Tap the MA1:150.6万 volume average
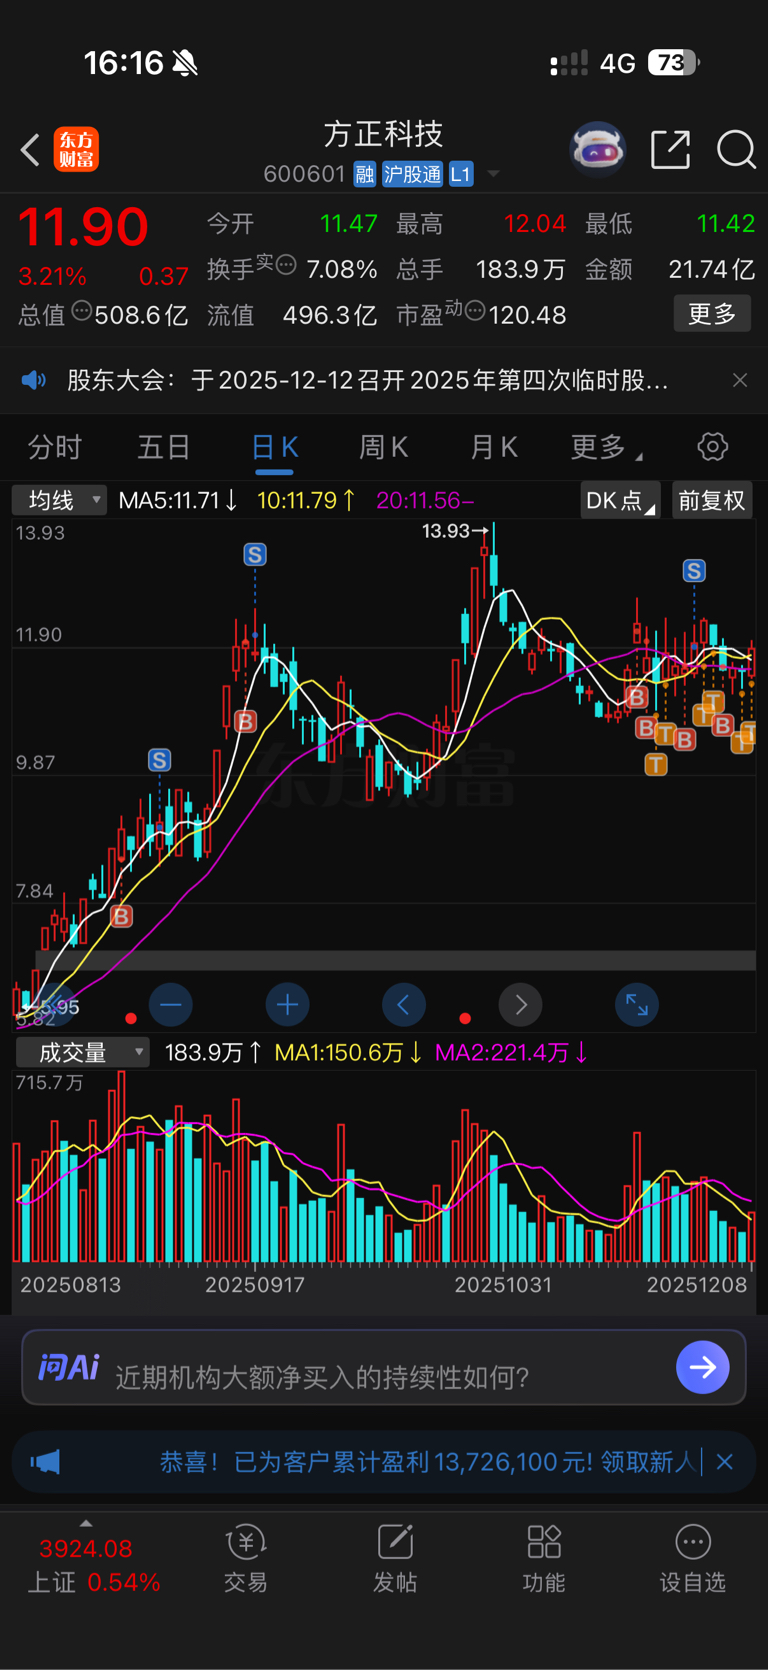This screenshot has width=768, height=1670. [x=348, y=1052]
